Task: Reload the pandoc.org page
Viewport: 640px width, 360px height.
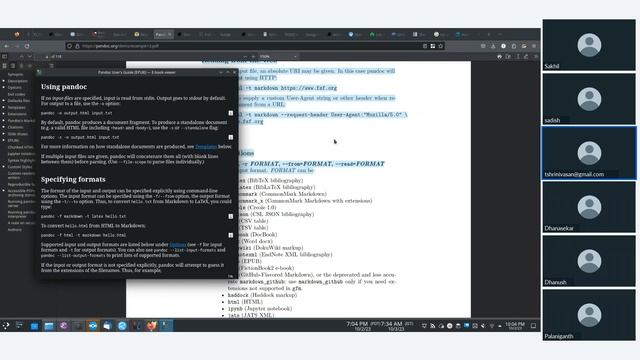Action: pos(27,46)
